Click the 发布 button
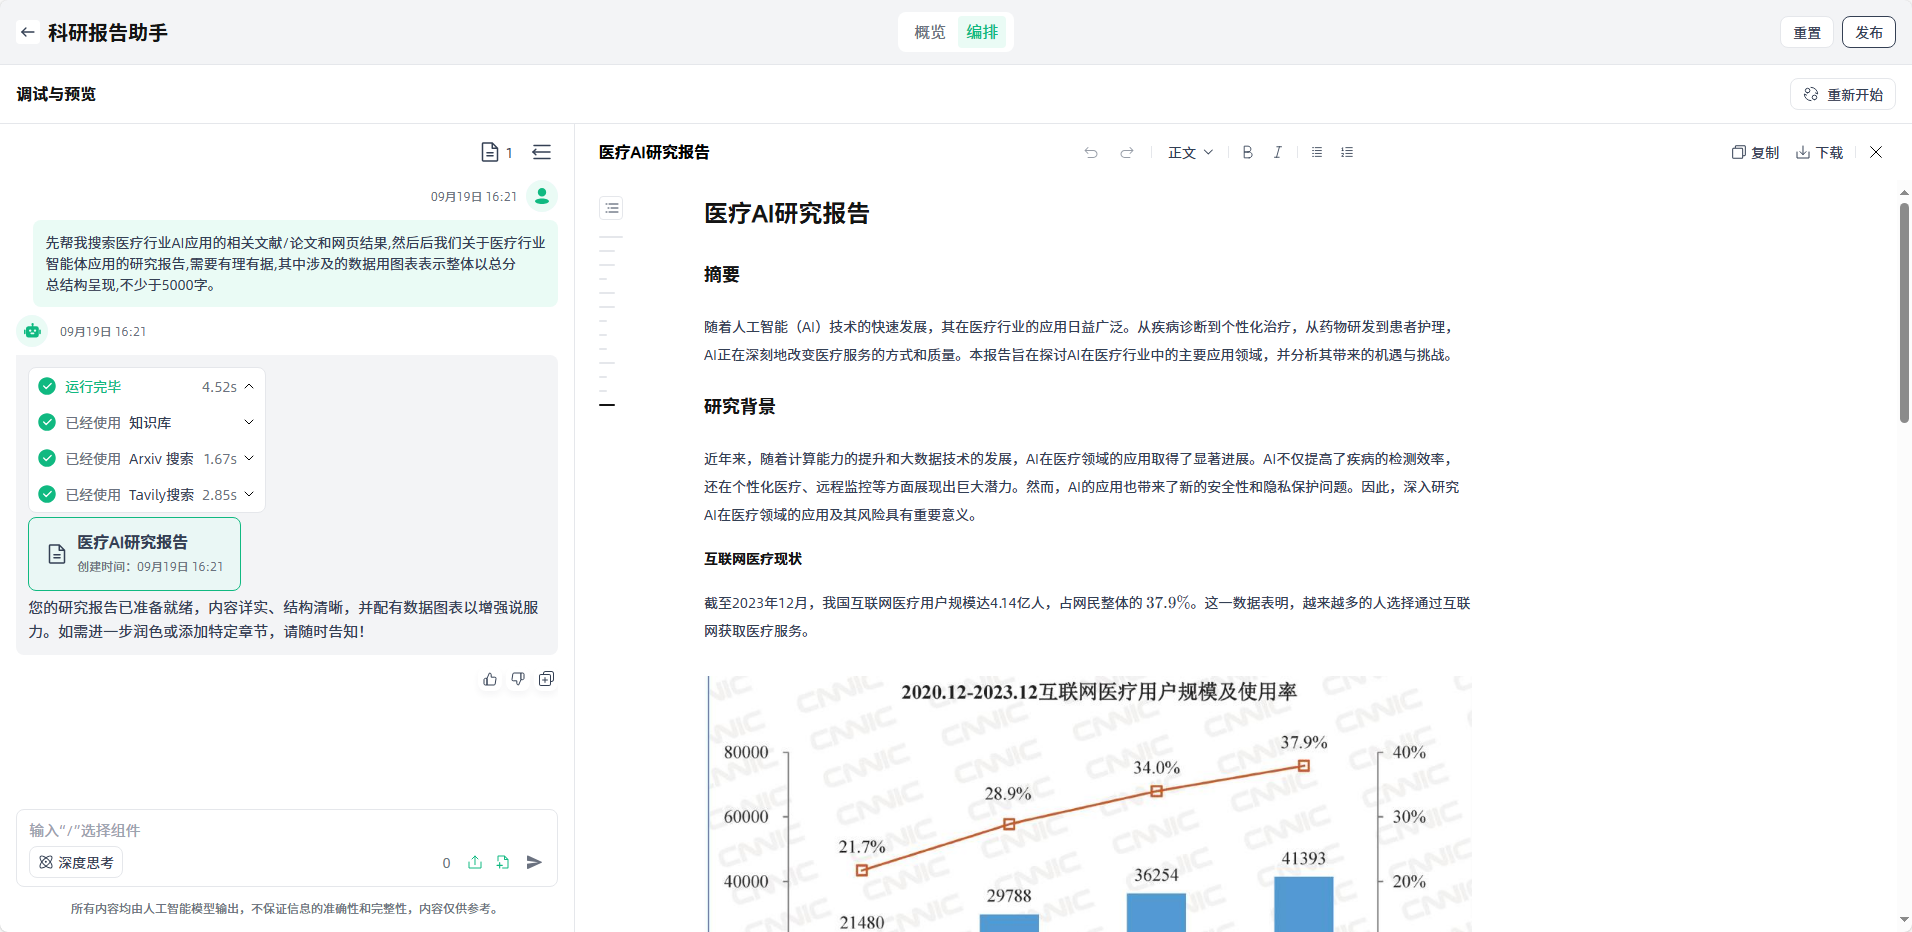This screenshot has height=932, width=1912. coord(1868,32)
